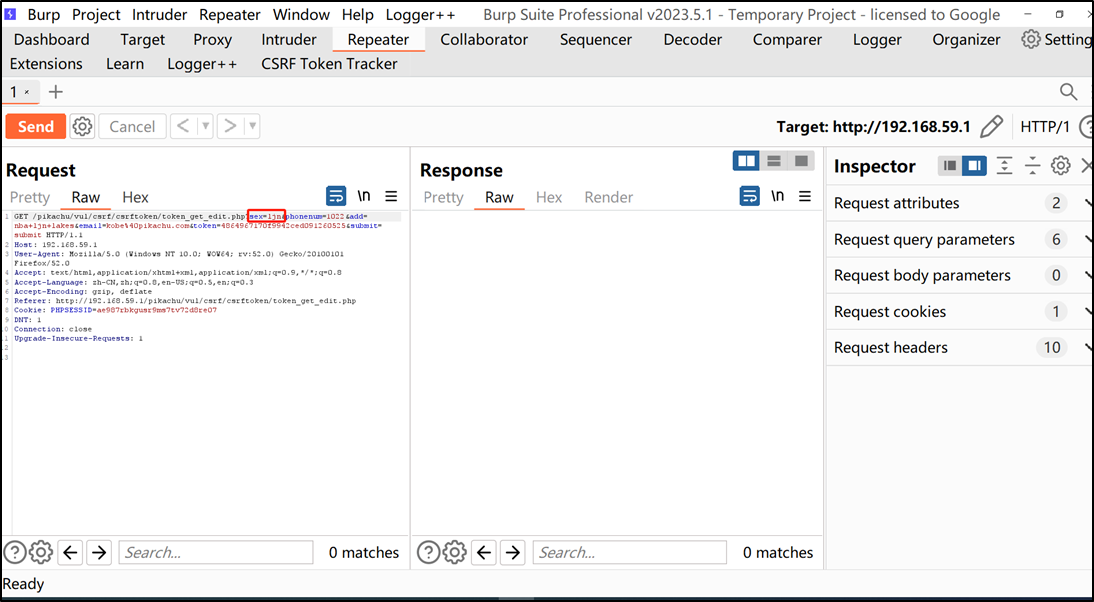The image size is (1094, 602).
Task: Select side-by-side layout view
Action: click(x=746, y=161)
